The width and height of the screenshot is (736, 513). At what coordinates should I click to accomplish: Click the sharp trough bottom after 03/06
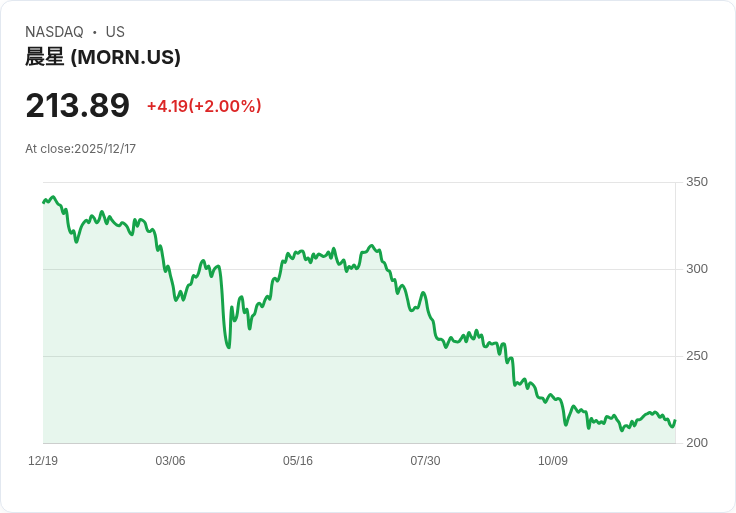coord(228,347)
